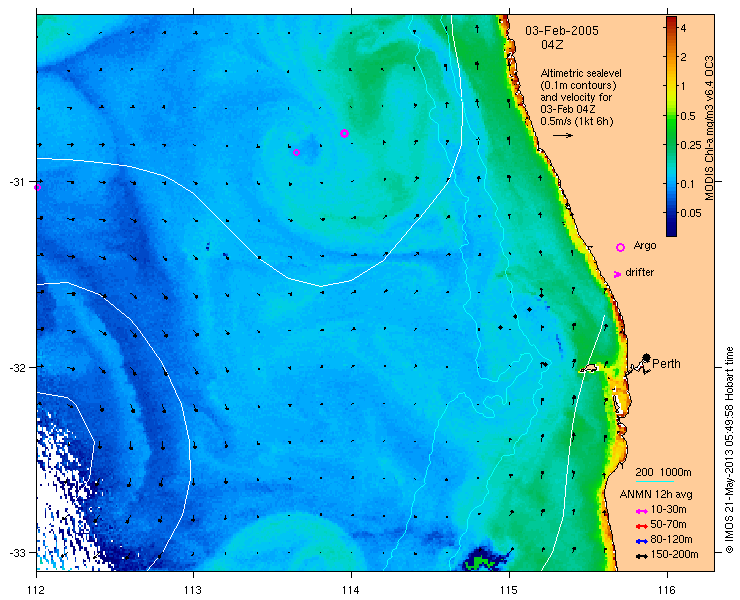Click the magenta drifter arrow legend symbol

[x=617, y=274]
